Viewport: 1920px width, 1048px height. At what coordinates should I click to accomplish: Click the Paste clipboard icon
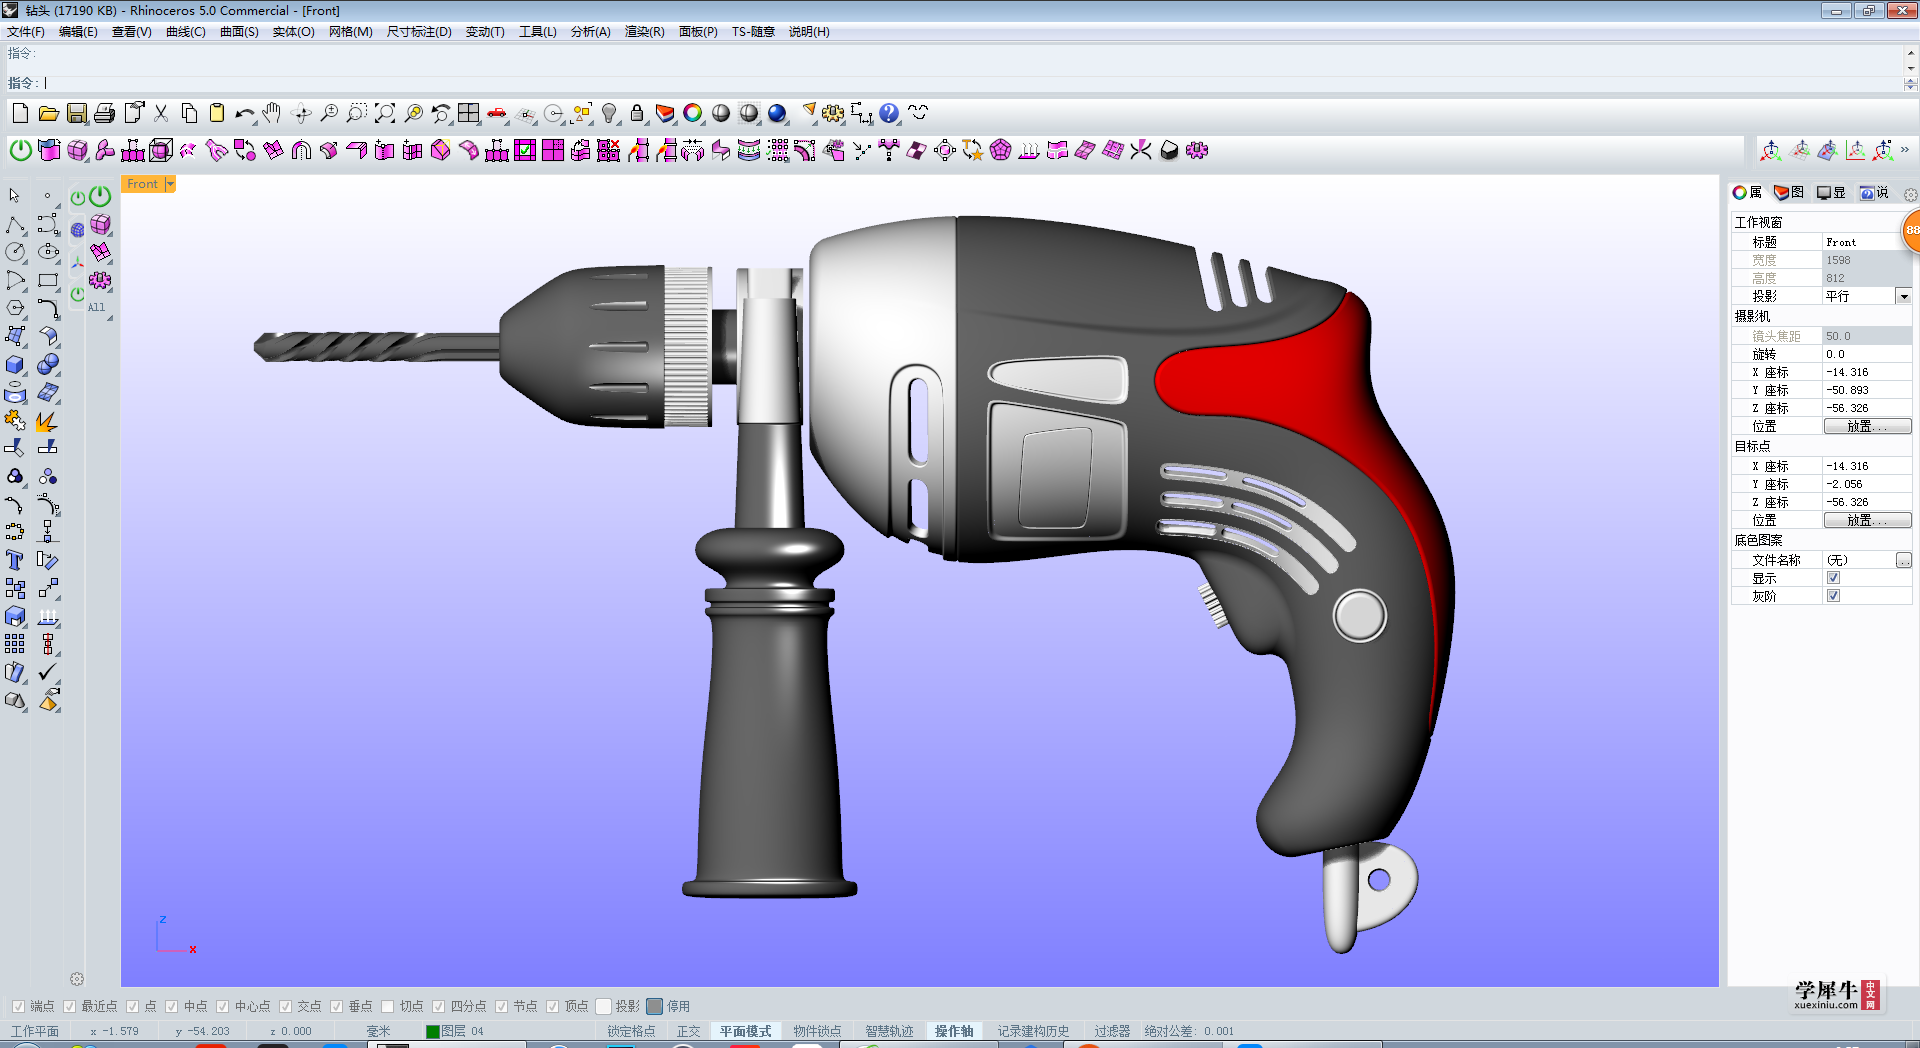pyautogui.click(x=217, y=113)
